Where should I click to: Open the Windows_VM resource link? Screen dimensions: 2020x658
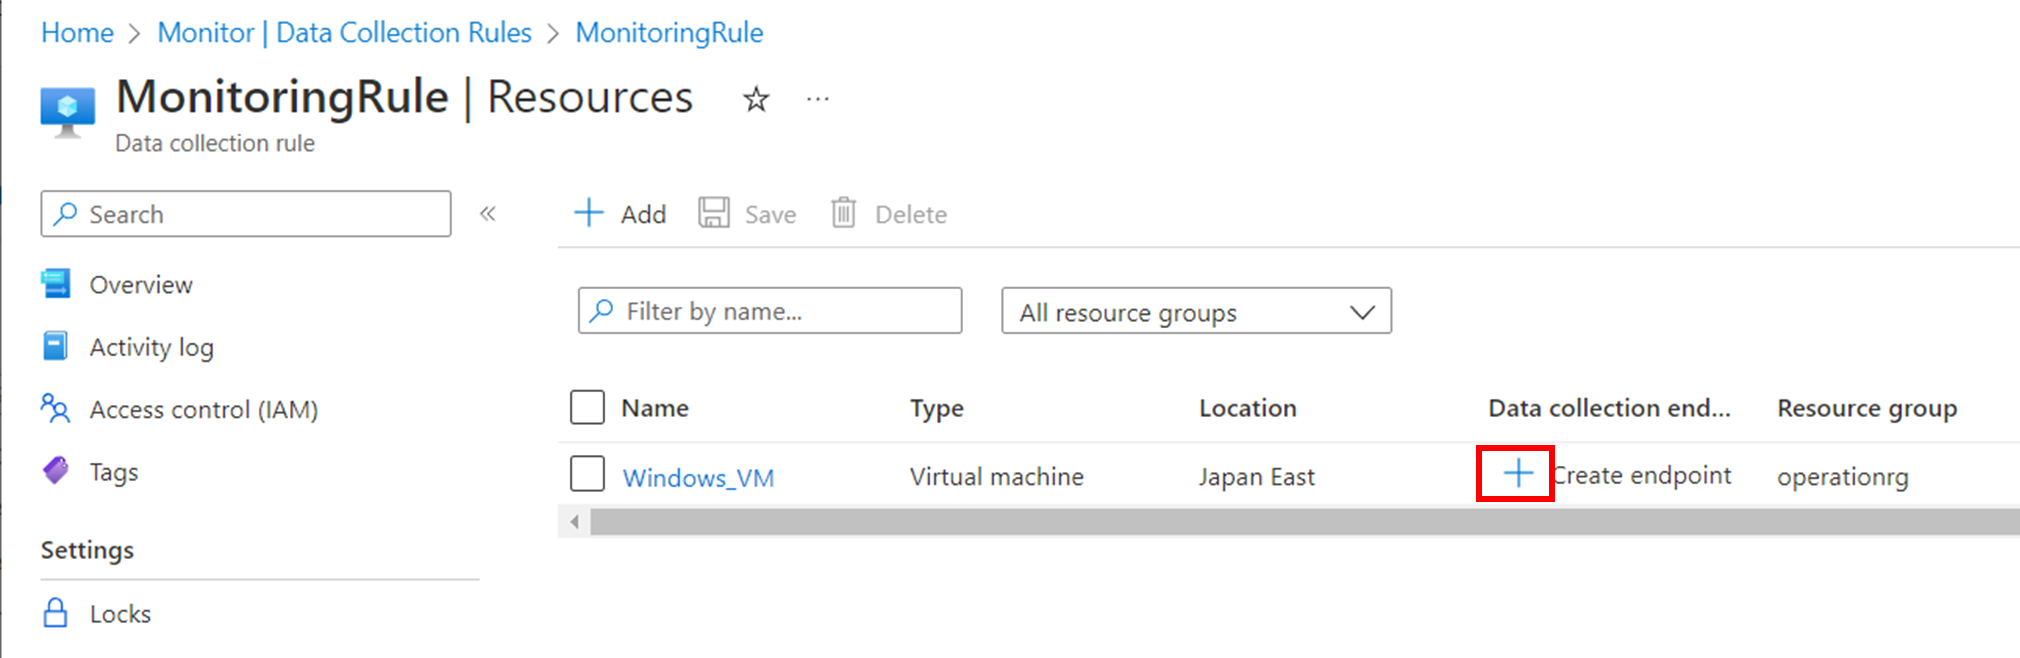698,478
